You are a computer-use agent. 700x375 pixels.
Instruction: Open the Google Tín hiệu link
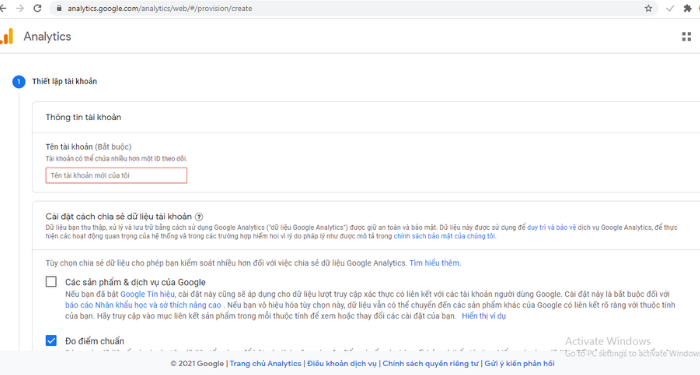click(147, 294)
